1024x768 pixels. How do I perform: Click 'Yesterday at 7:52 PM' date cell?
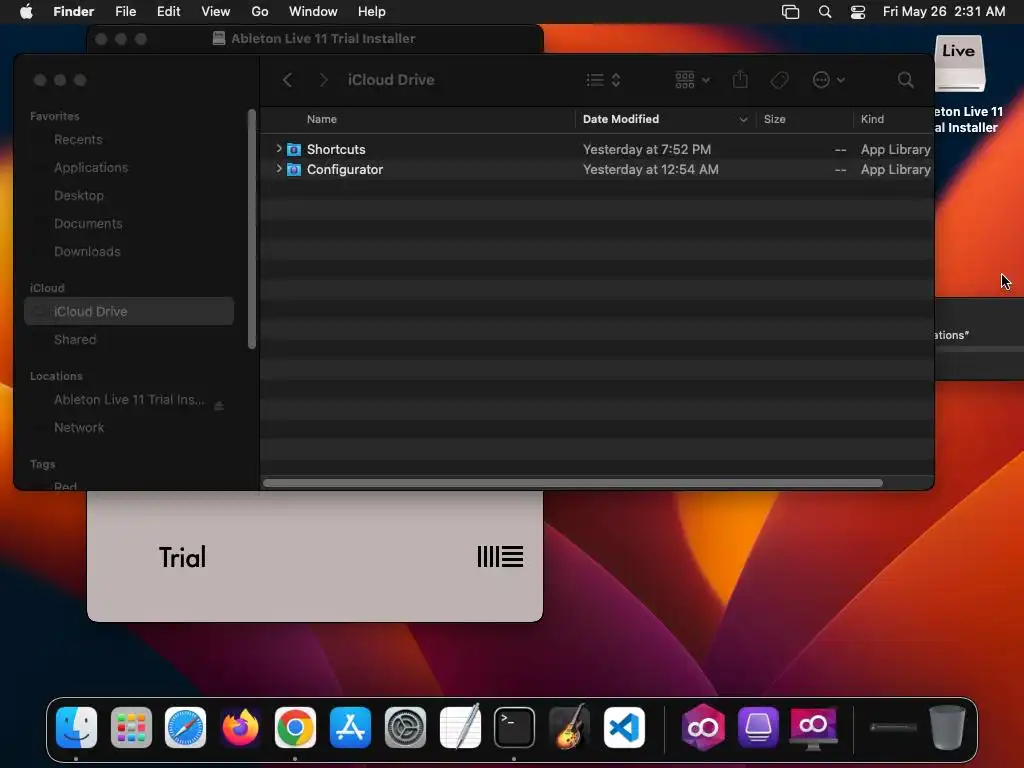(647, 149)
